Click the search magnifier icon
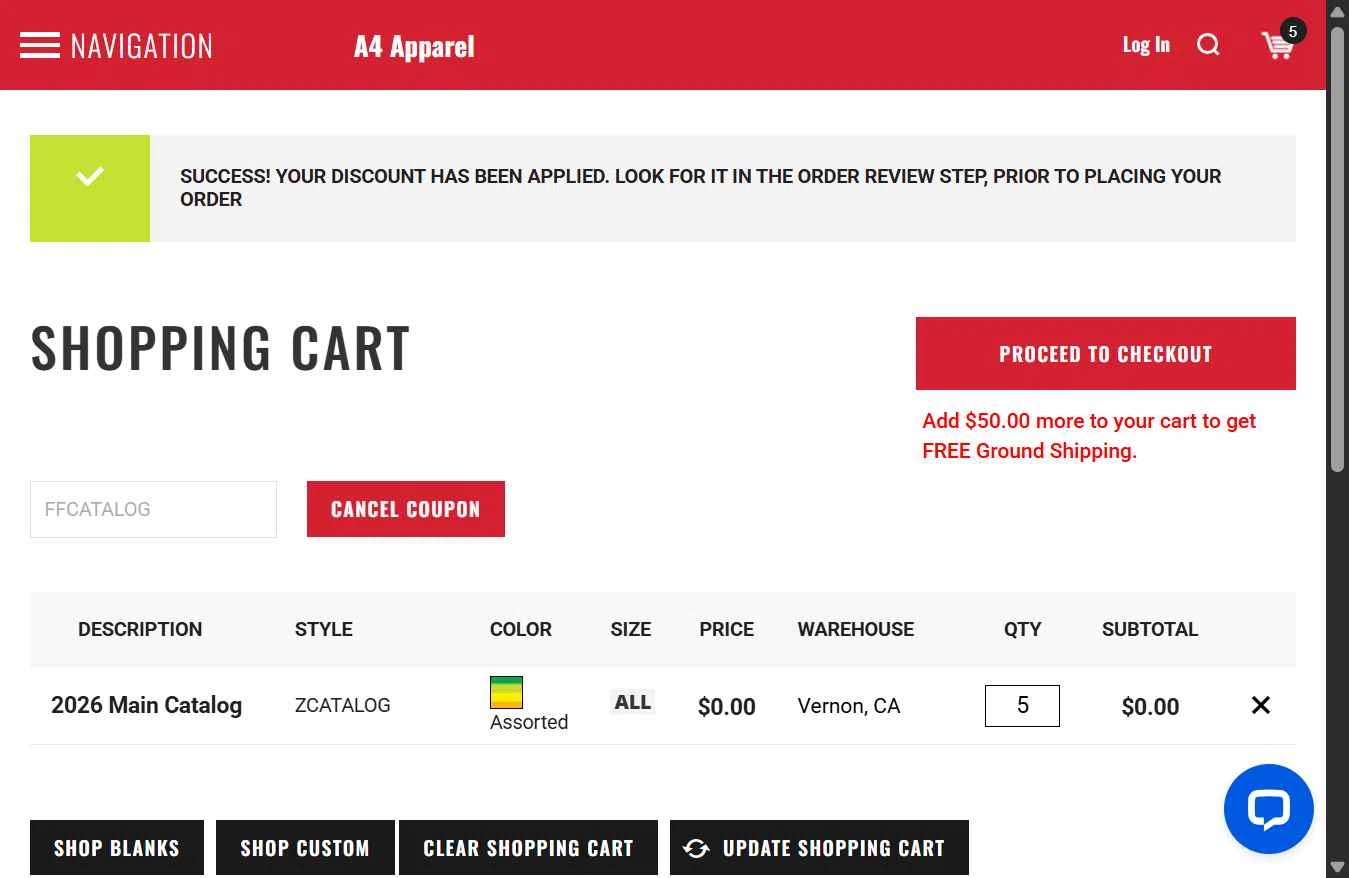1349x878 pixels. click(1208, 45)
